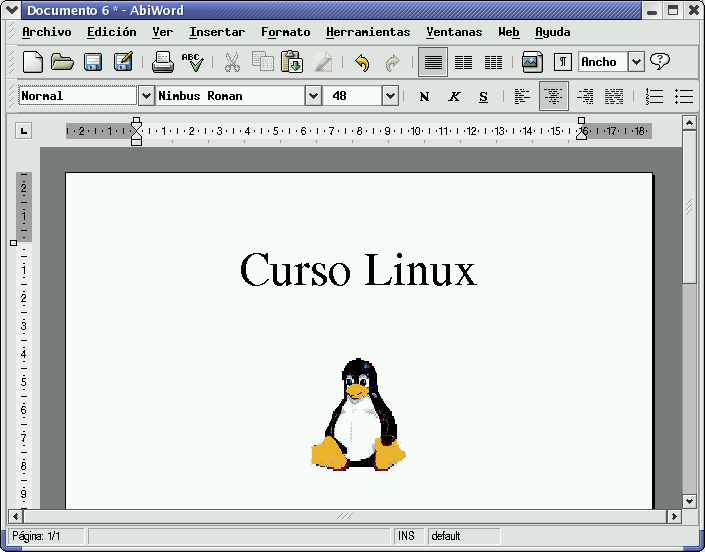Toggle center alignment
The height and width of the screenshot is (552, 705).
coord(553,96)
